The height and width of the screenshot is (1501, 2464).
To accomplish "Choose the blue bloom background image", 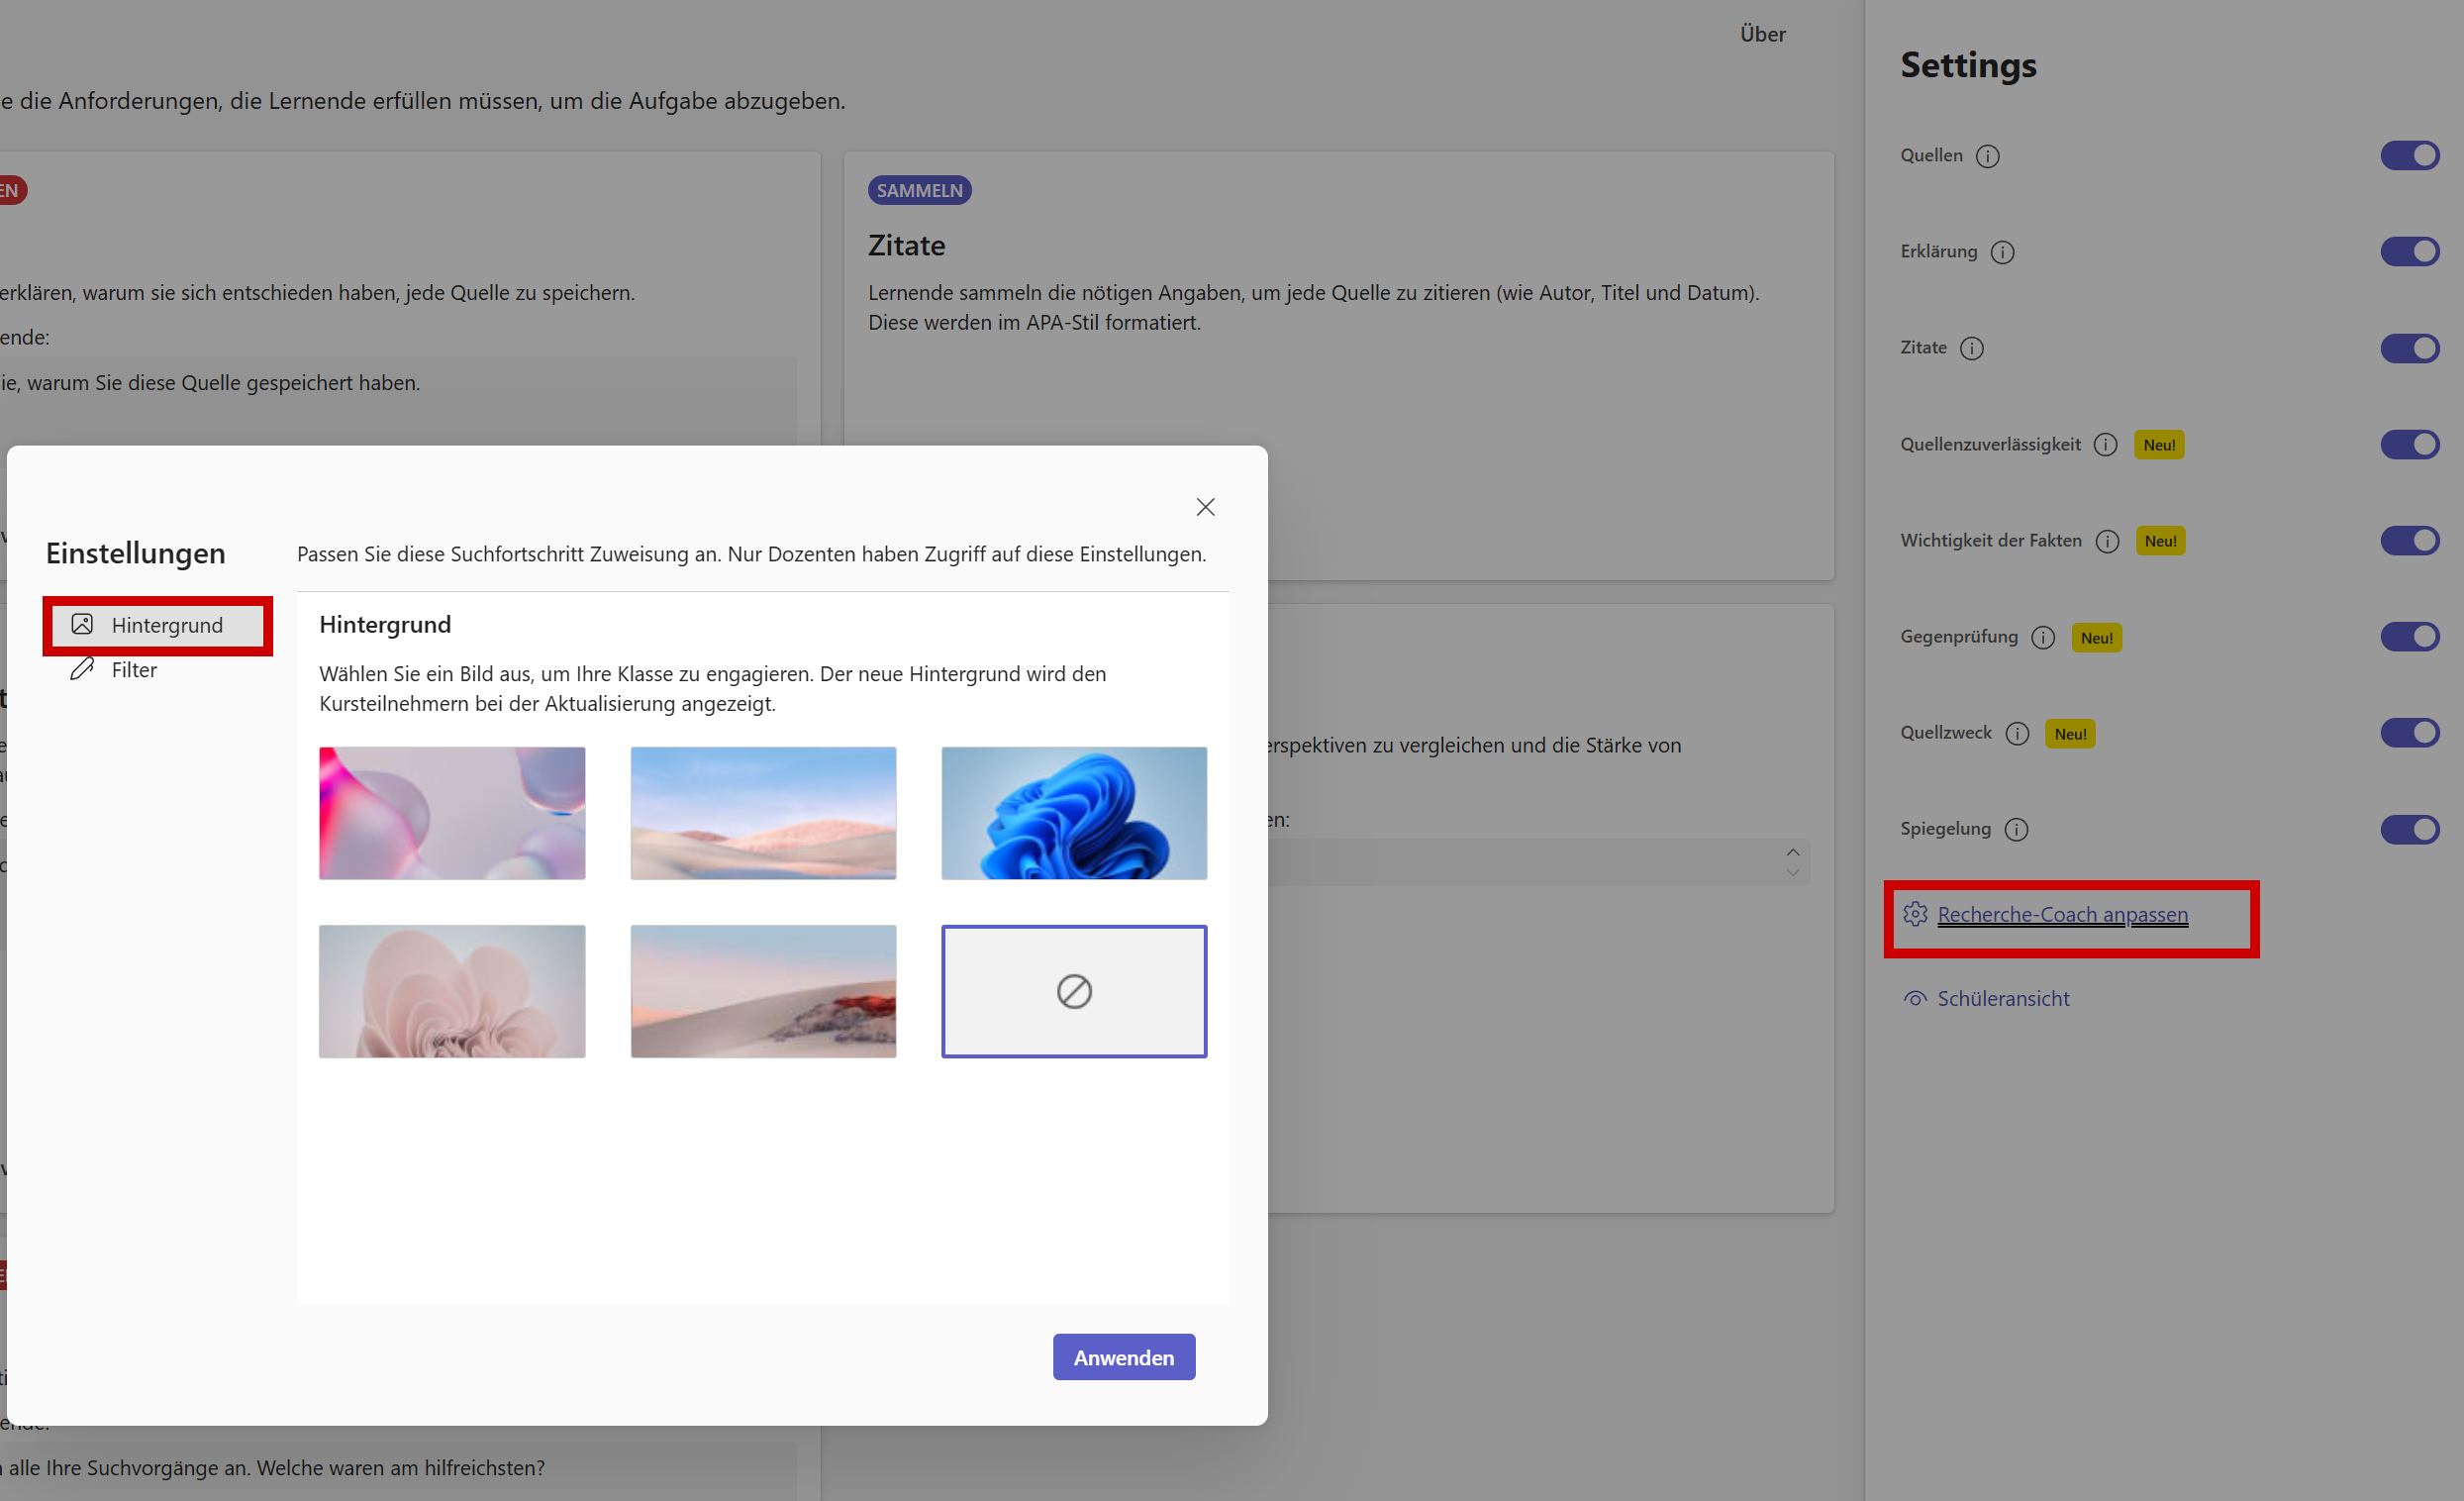I will click(x=1073, y=813).
